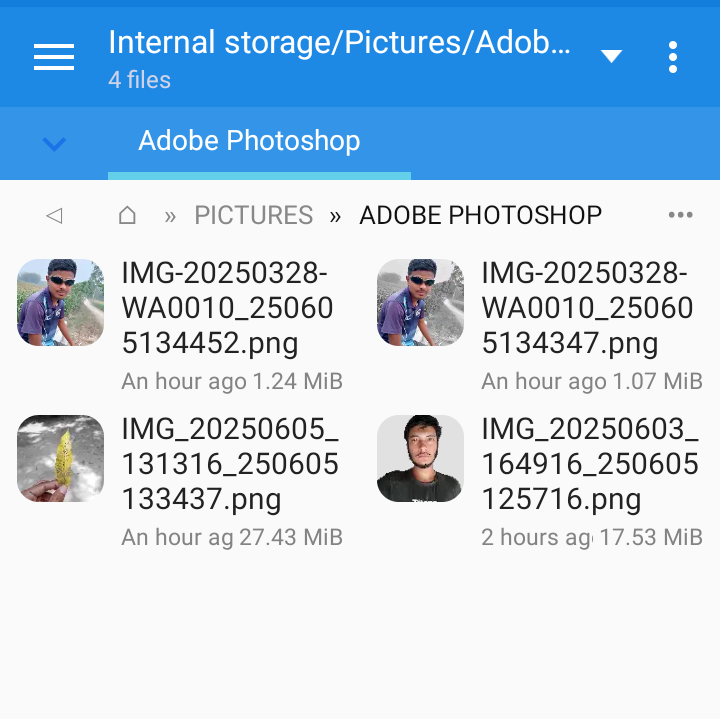Open the portrait thumbnail for IMG_20250603
The width and height of the screenshot is (720, 719).
[420, 458]
